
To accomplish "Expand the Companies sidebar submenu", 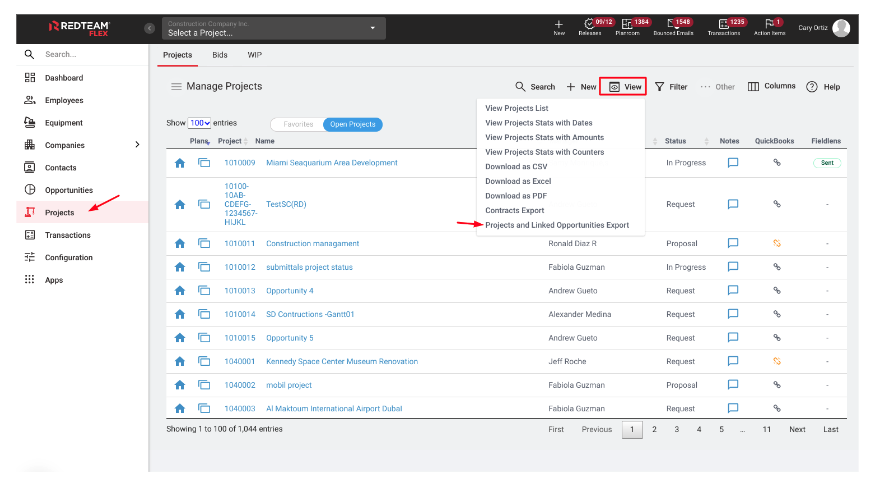I will tap(137, 145).
